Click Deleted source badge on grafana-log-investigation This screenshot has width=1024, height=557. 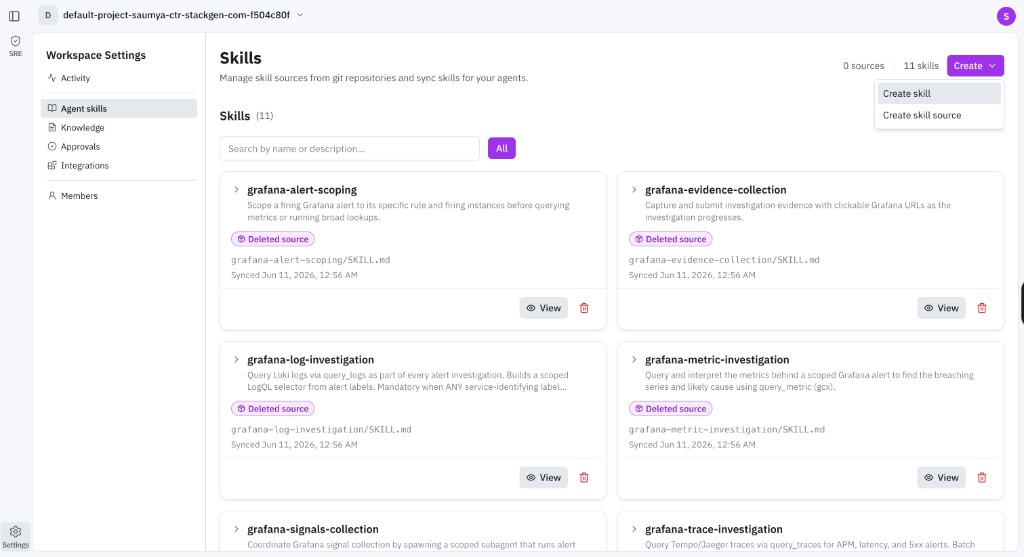[273, 409]
